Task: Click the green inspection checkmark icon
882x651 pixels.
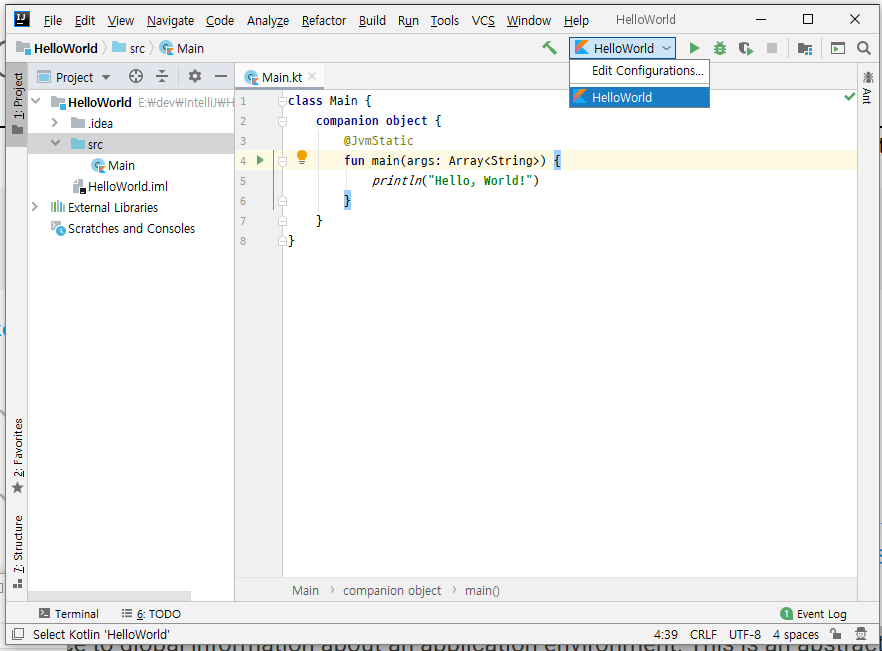Action: point(849,97)
